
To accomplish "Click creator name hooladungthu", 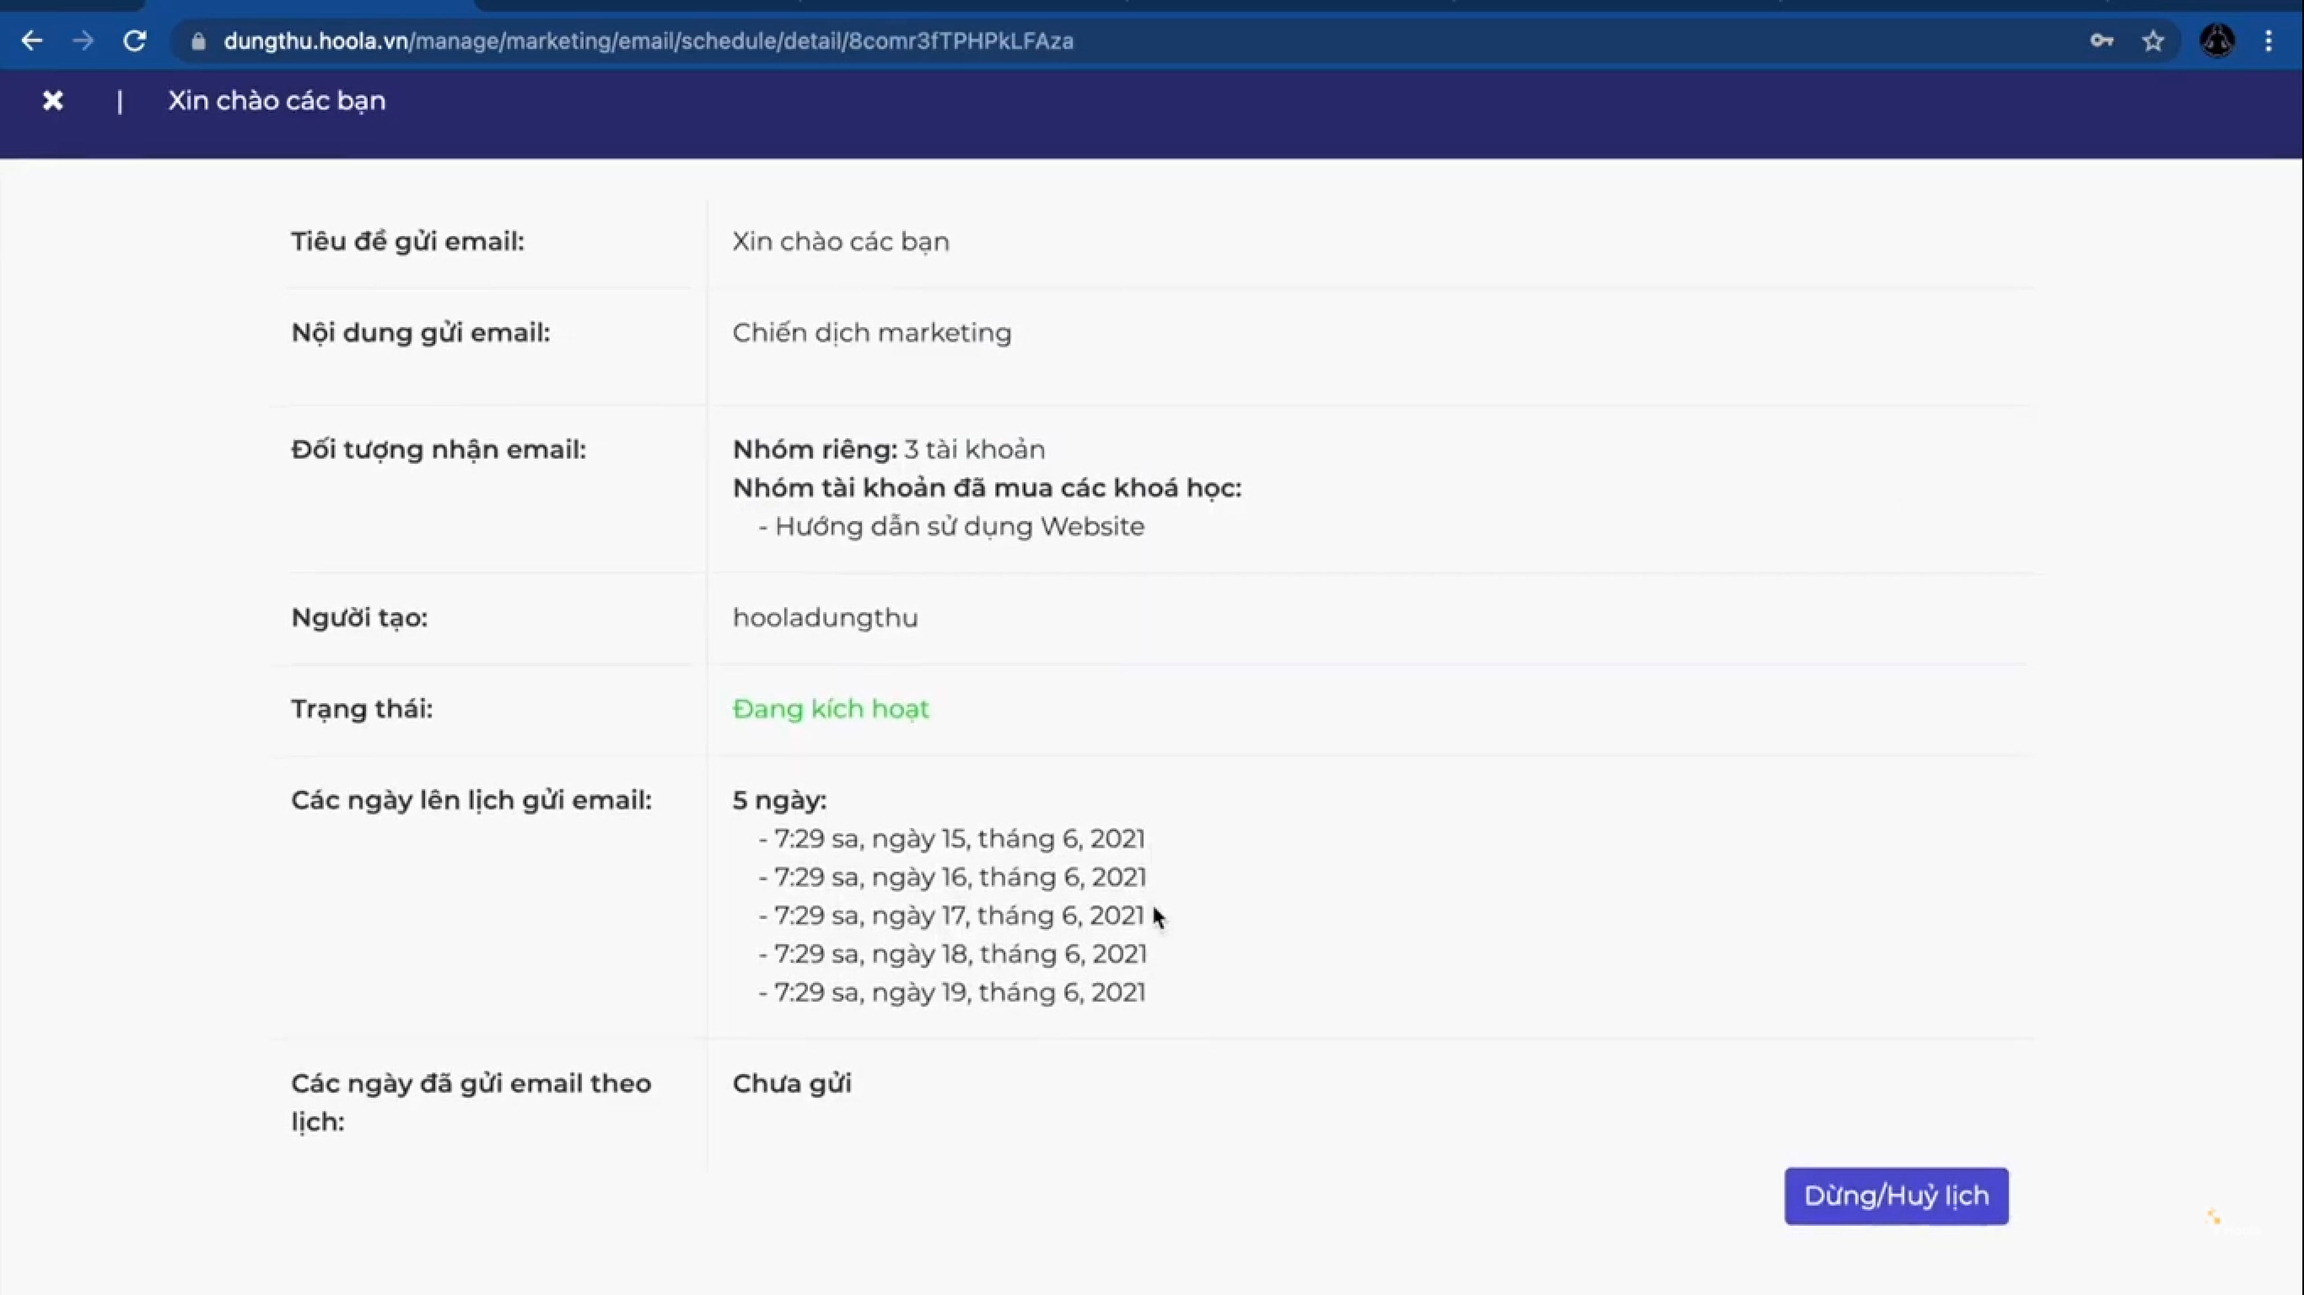I will 825,618.
